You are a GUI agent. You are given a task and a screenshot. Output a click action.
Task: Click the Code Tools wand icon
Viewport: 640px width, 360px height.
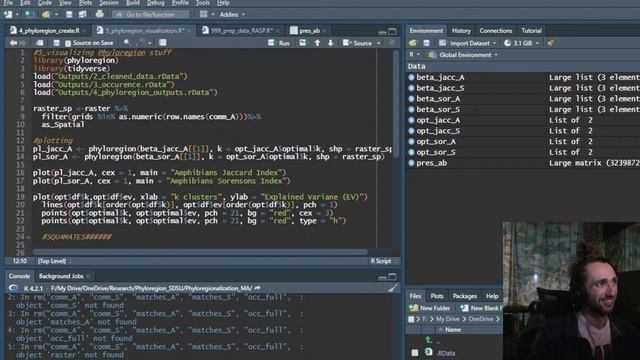point(141,42)
